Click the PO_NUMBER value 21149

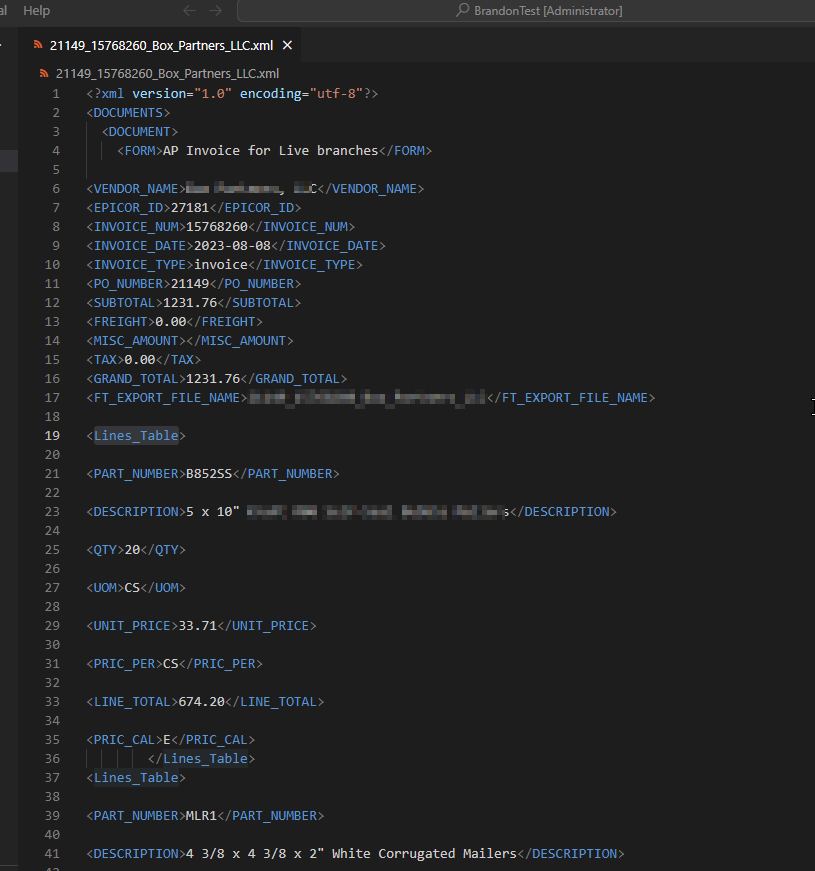[190, 283]
